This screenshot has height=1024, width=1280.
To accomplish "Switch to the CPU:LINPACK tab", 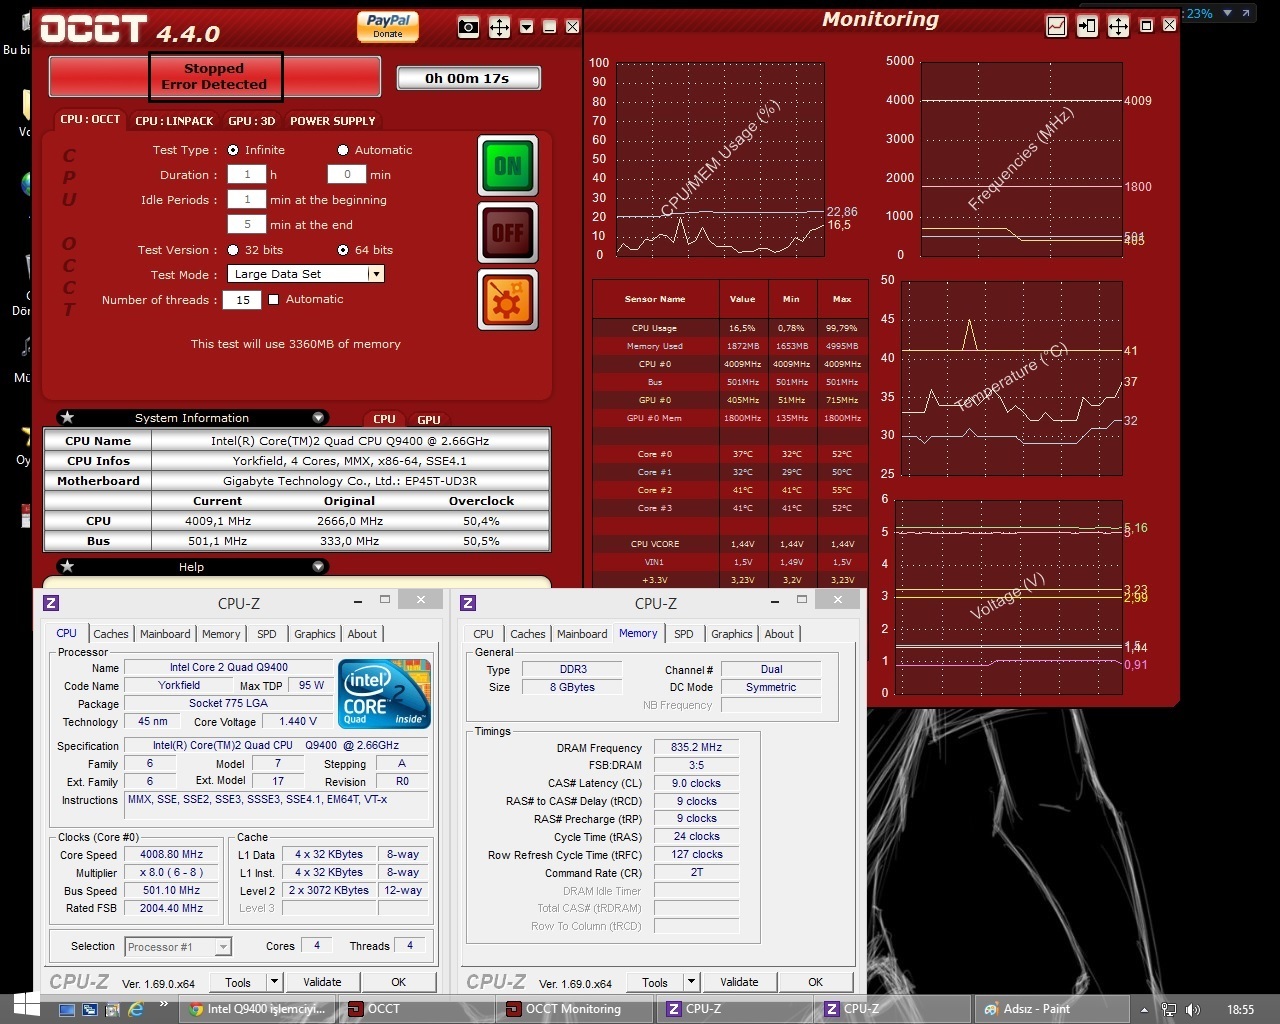I will (x=174, y=121).
